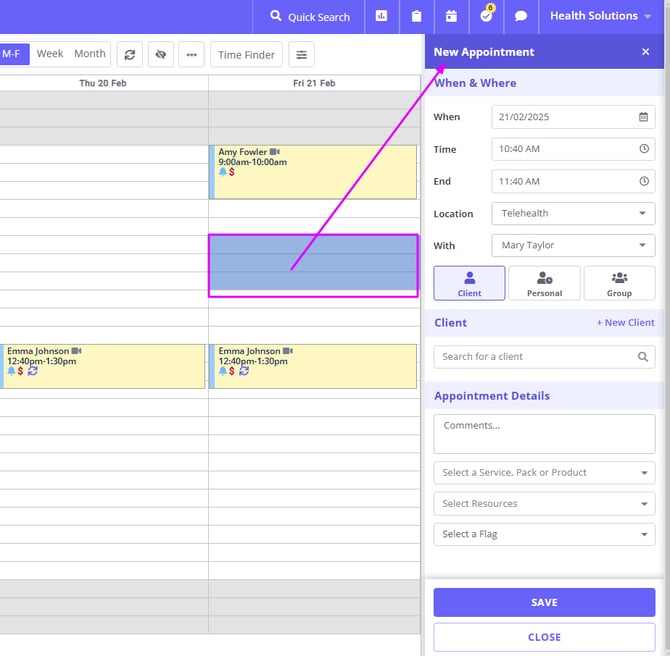This screenshot has width=670, height=656.
Task: Toggle the hide/eye-slash visibility button
Action: click(x=160, y=54)
